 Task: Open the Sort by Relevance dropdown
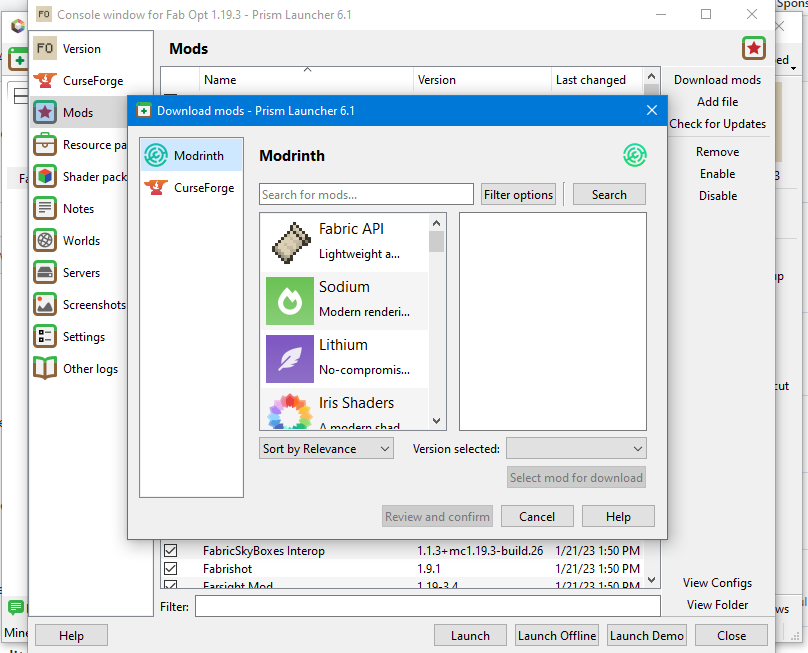click(326, 448)
